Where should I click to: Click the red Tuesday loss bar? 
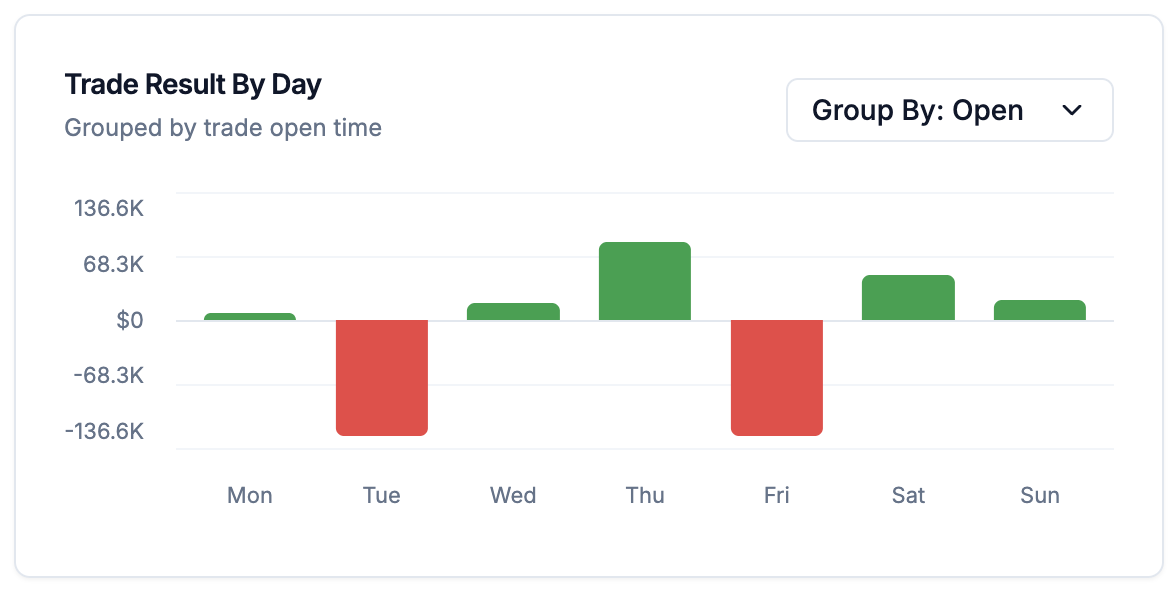click(381, 377)
